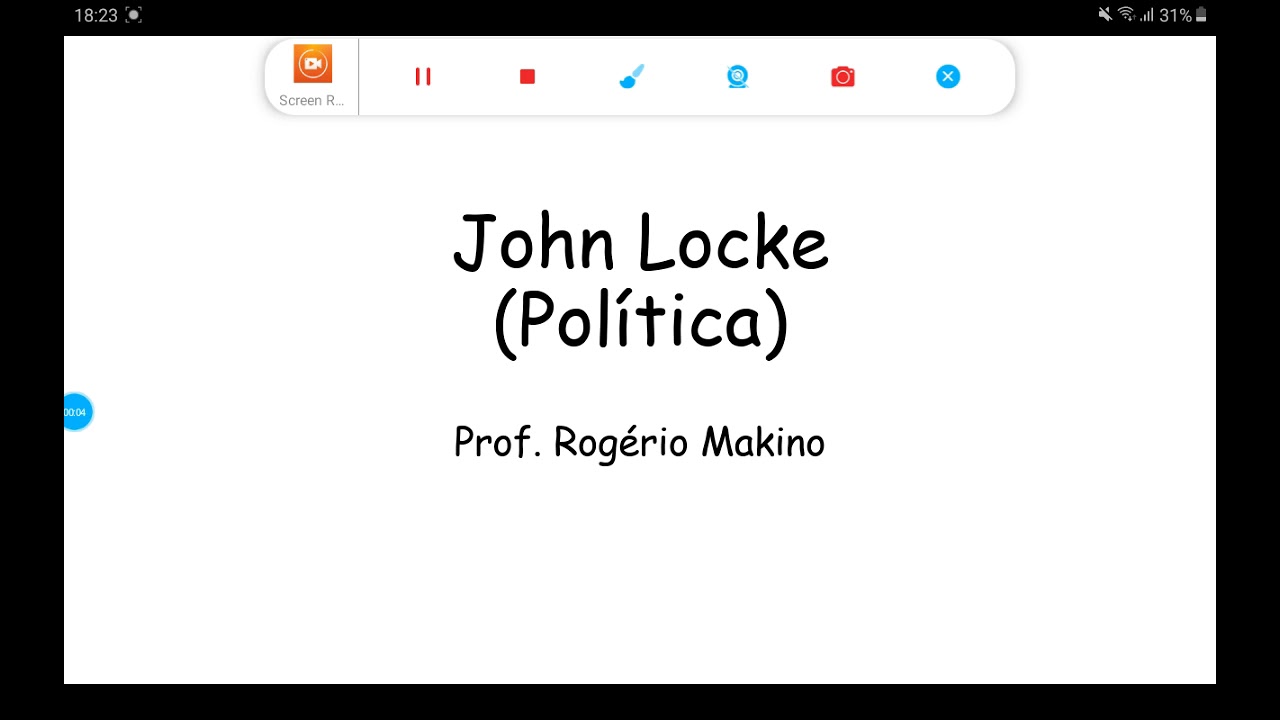The image size is (1280, 720).
Task: Tap the recording indicator beside clock
Action: (134, 15)
